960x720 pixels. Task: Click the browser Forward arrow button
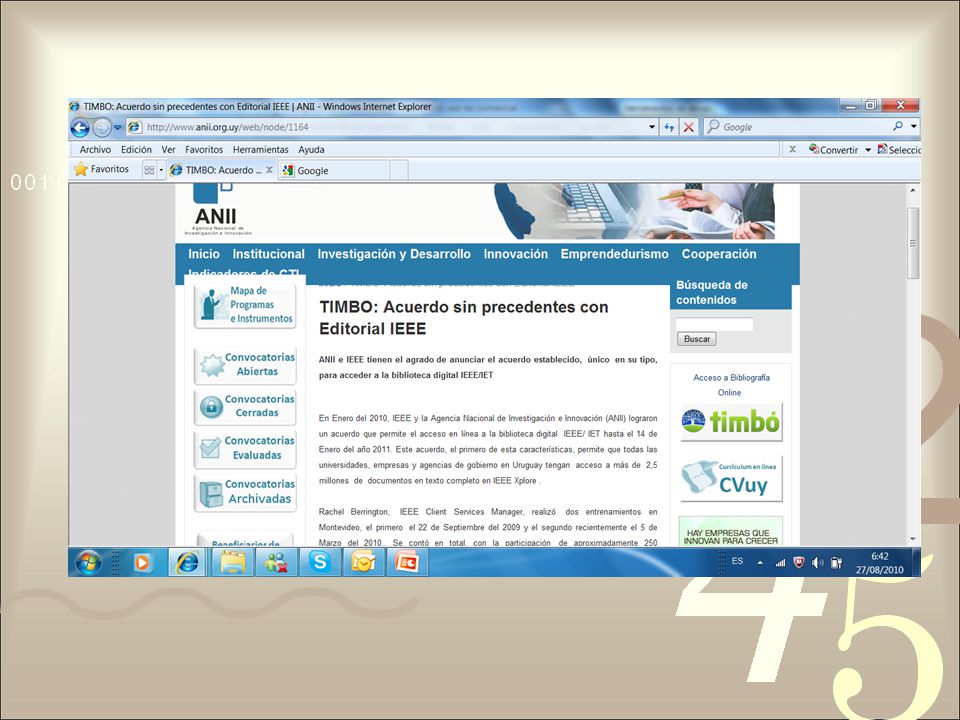point(102,127)
